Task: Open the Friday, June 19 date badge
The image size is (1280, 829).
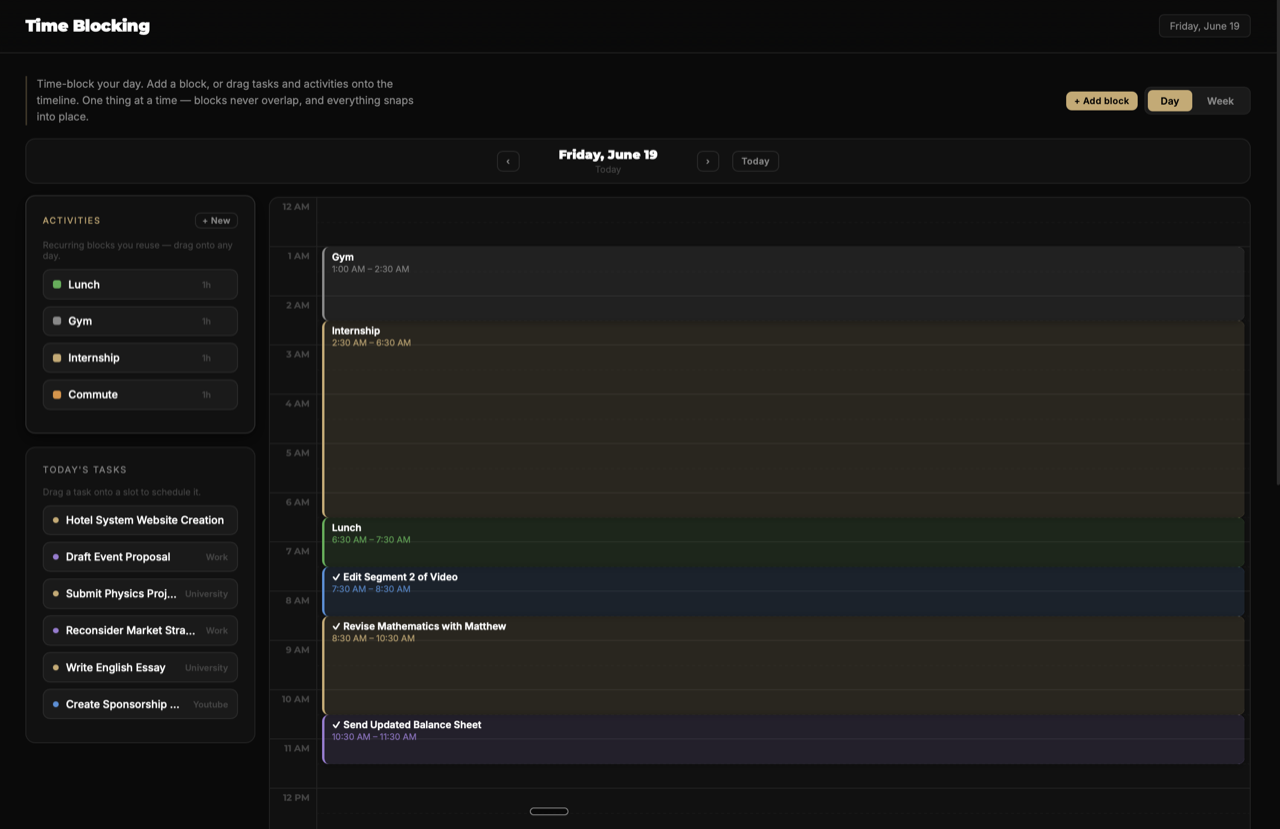Action: (1204, 26)
